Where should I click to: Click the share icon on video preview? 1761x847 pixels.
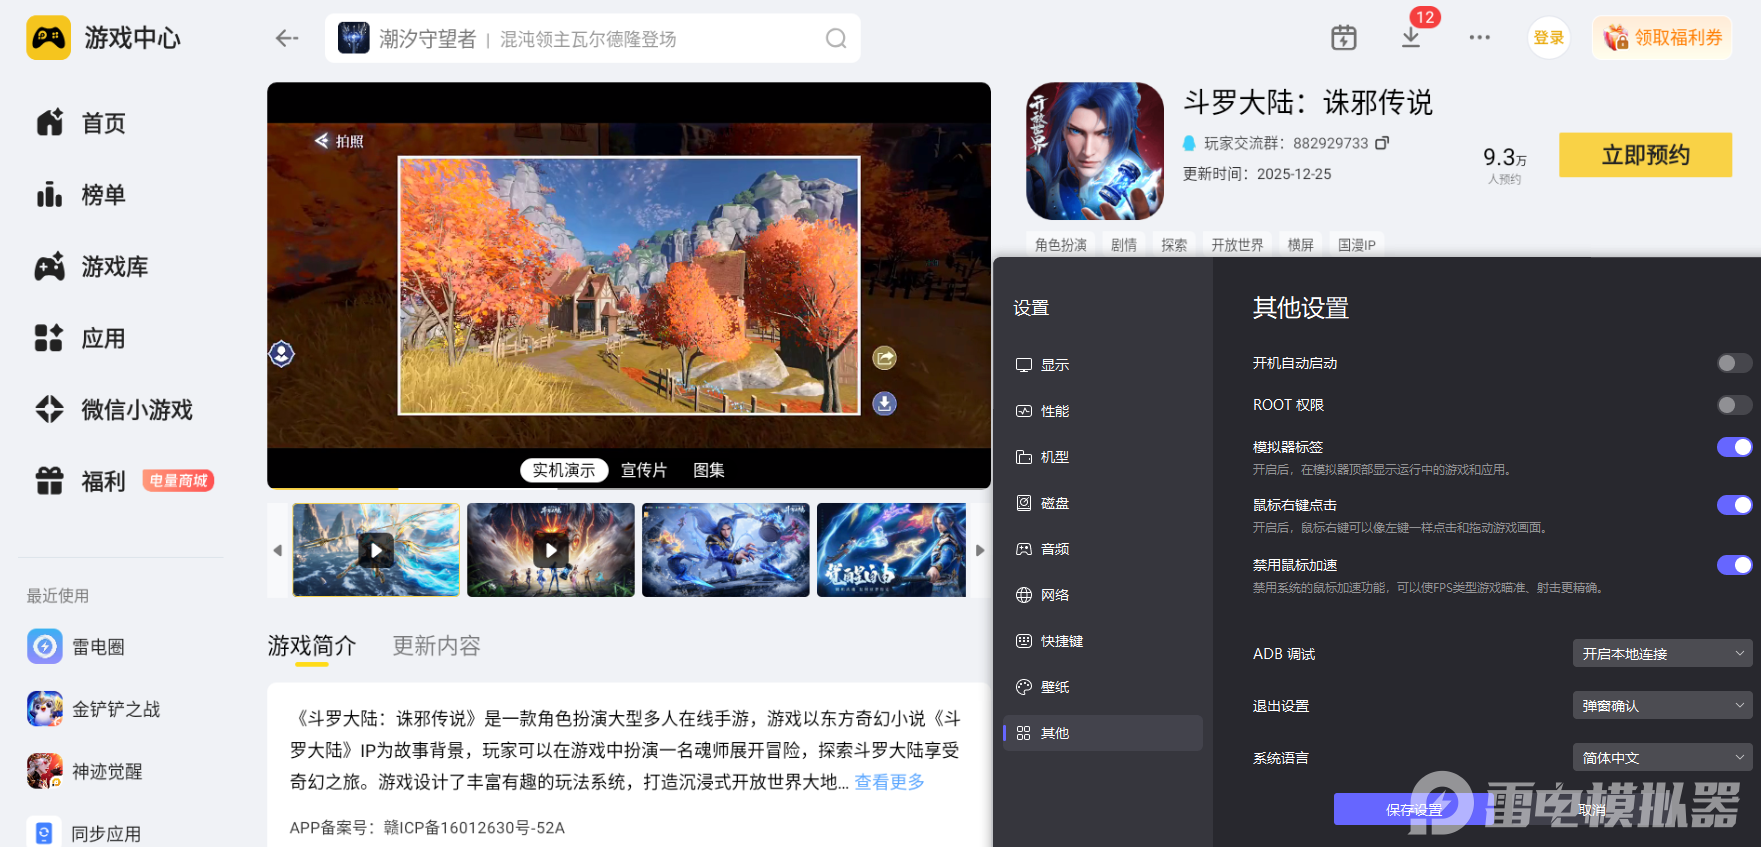(885, 358)
